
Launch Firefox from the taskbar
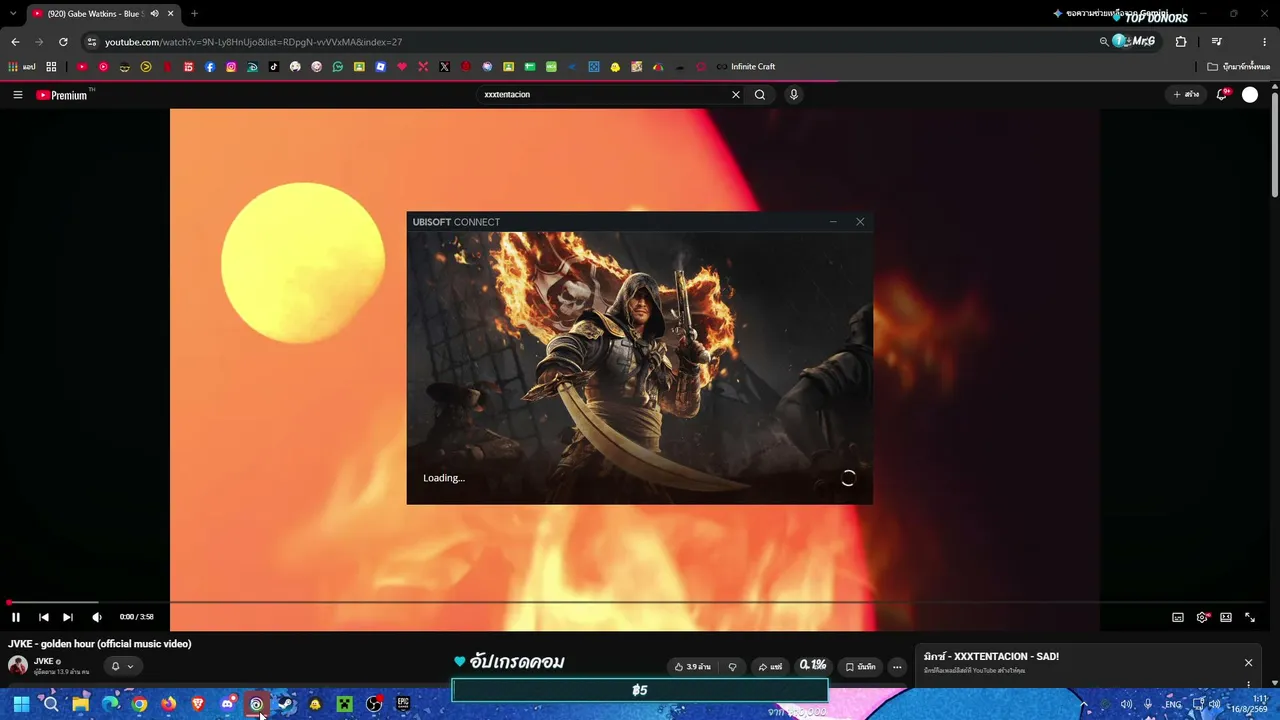(x=168, y=704)
